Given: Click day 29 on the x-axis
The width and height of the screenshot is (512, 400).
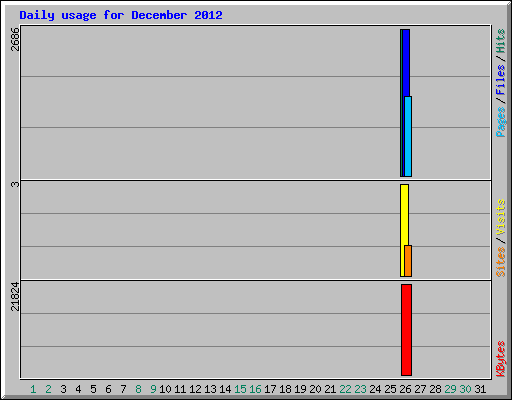Looking at the screenshot, I should (x=450, y=389).
